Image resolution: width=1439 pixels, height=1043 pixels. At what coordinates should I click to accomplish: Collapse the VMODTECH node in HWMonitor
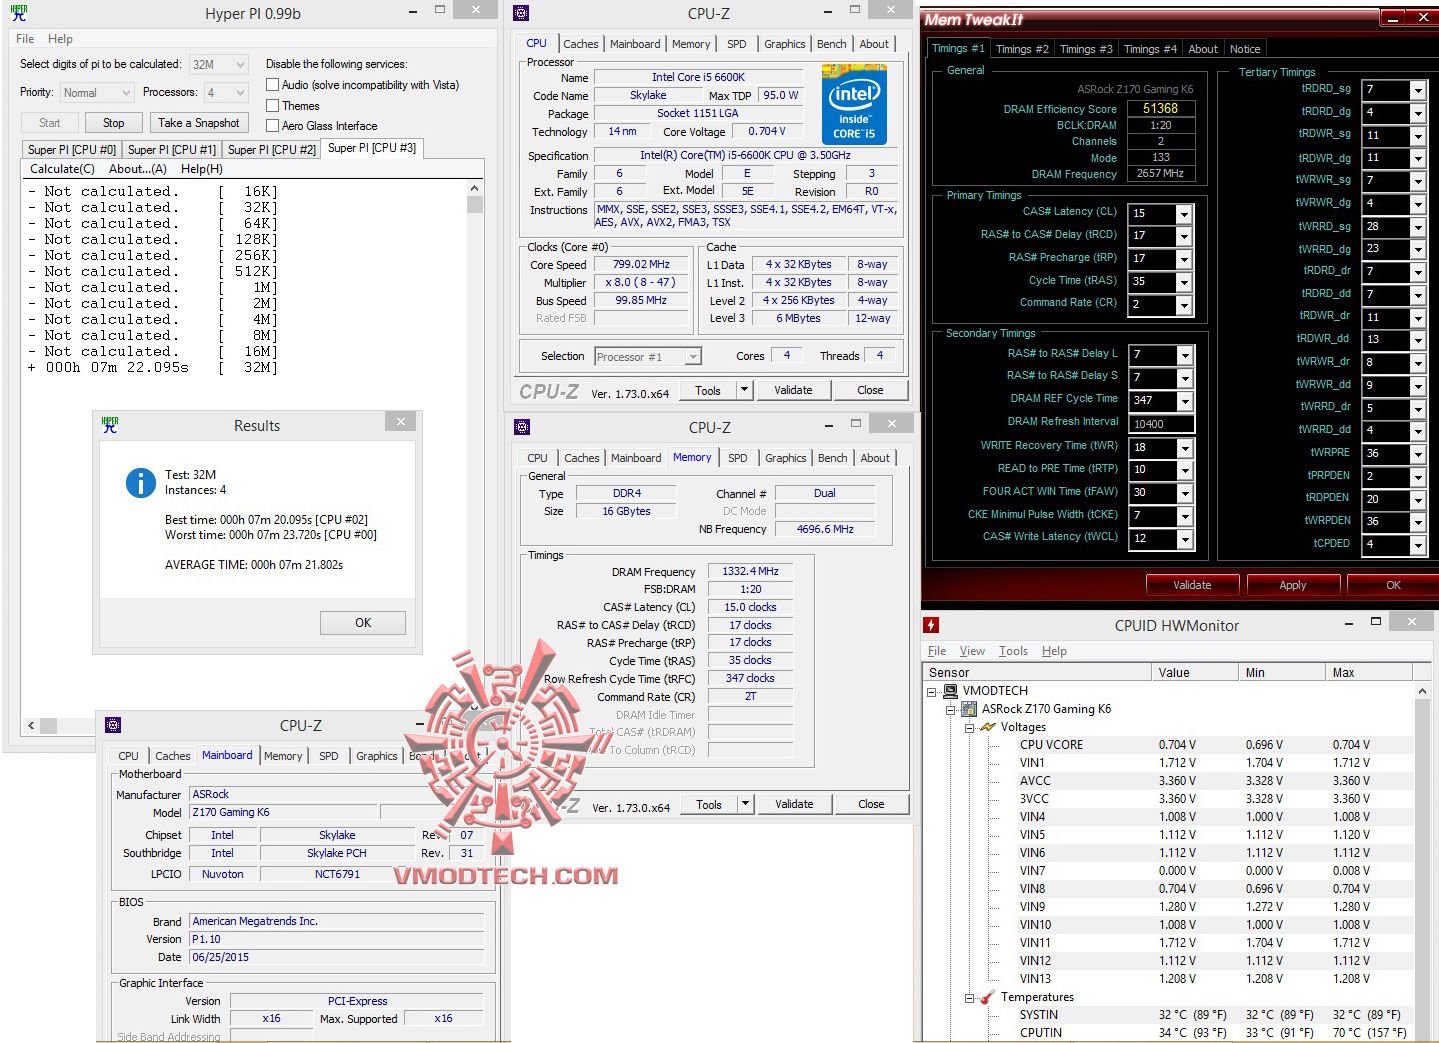click(931, 691)
